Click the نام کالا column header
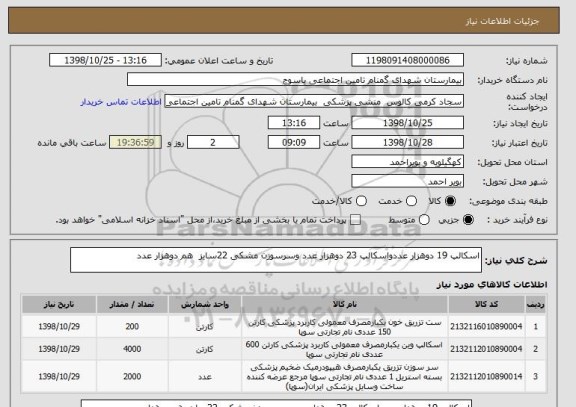 coord(345,304)
